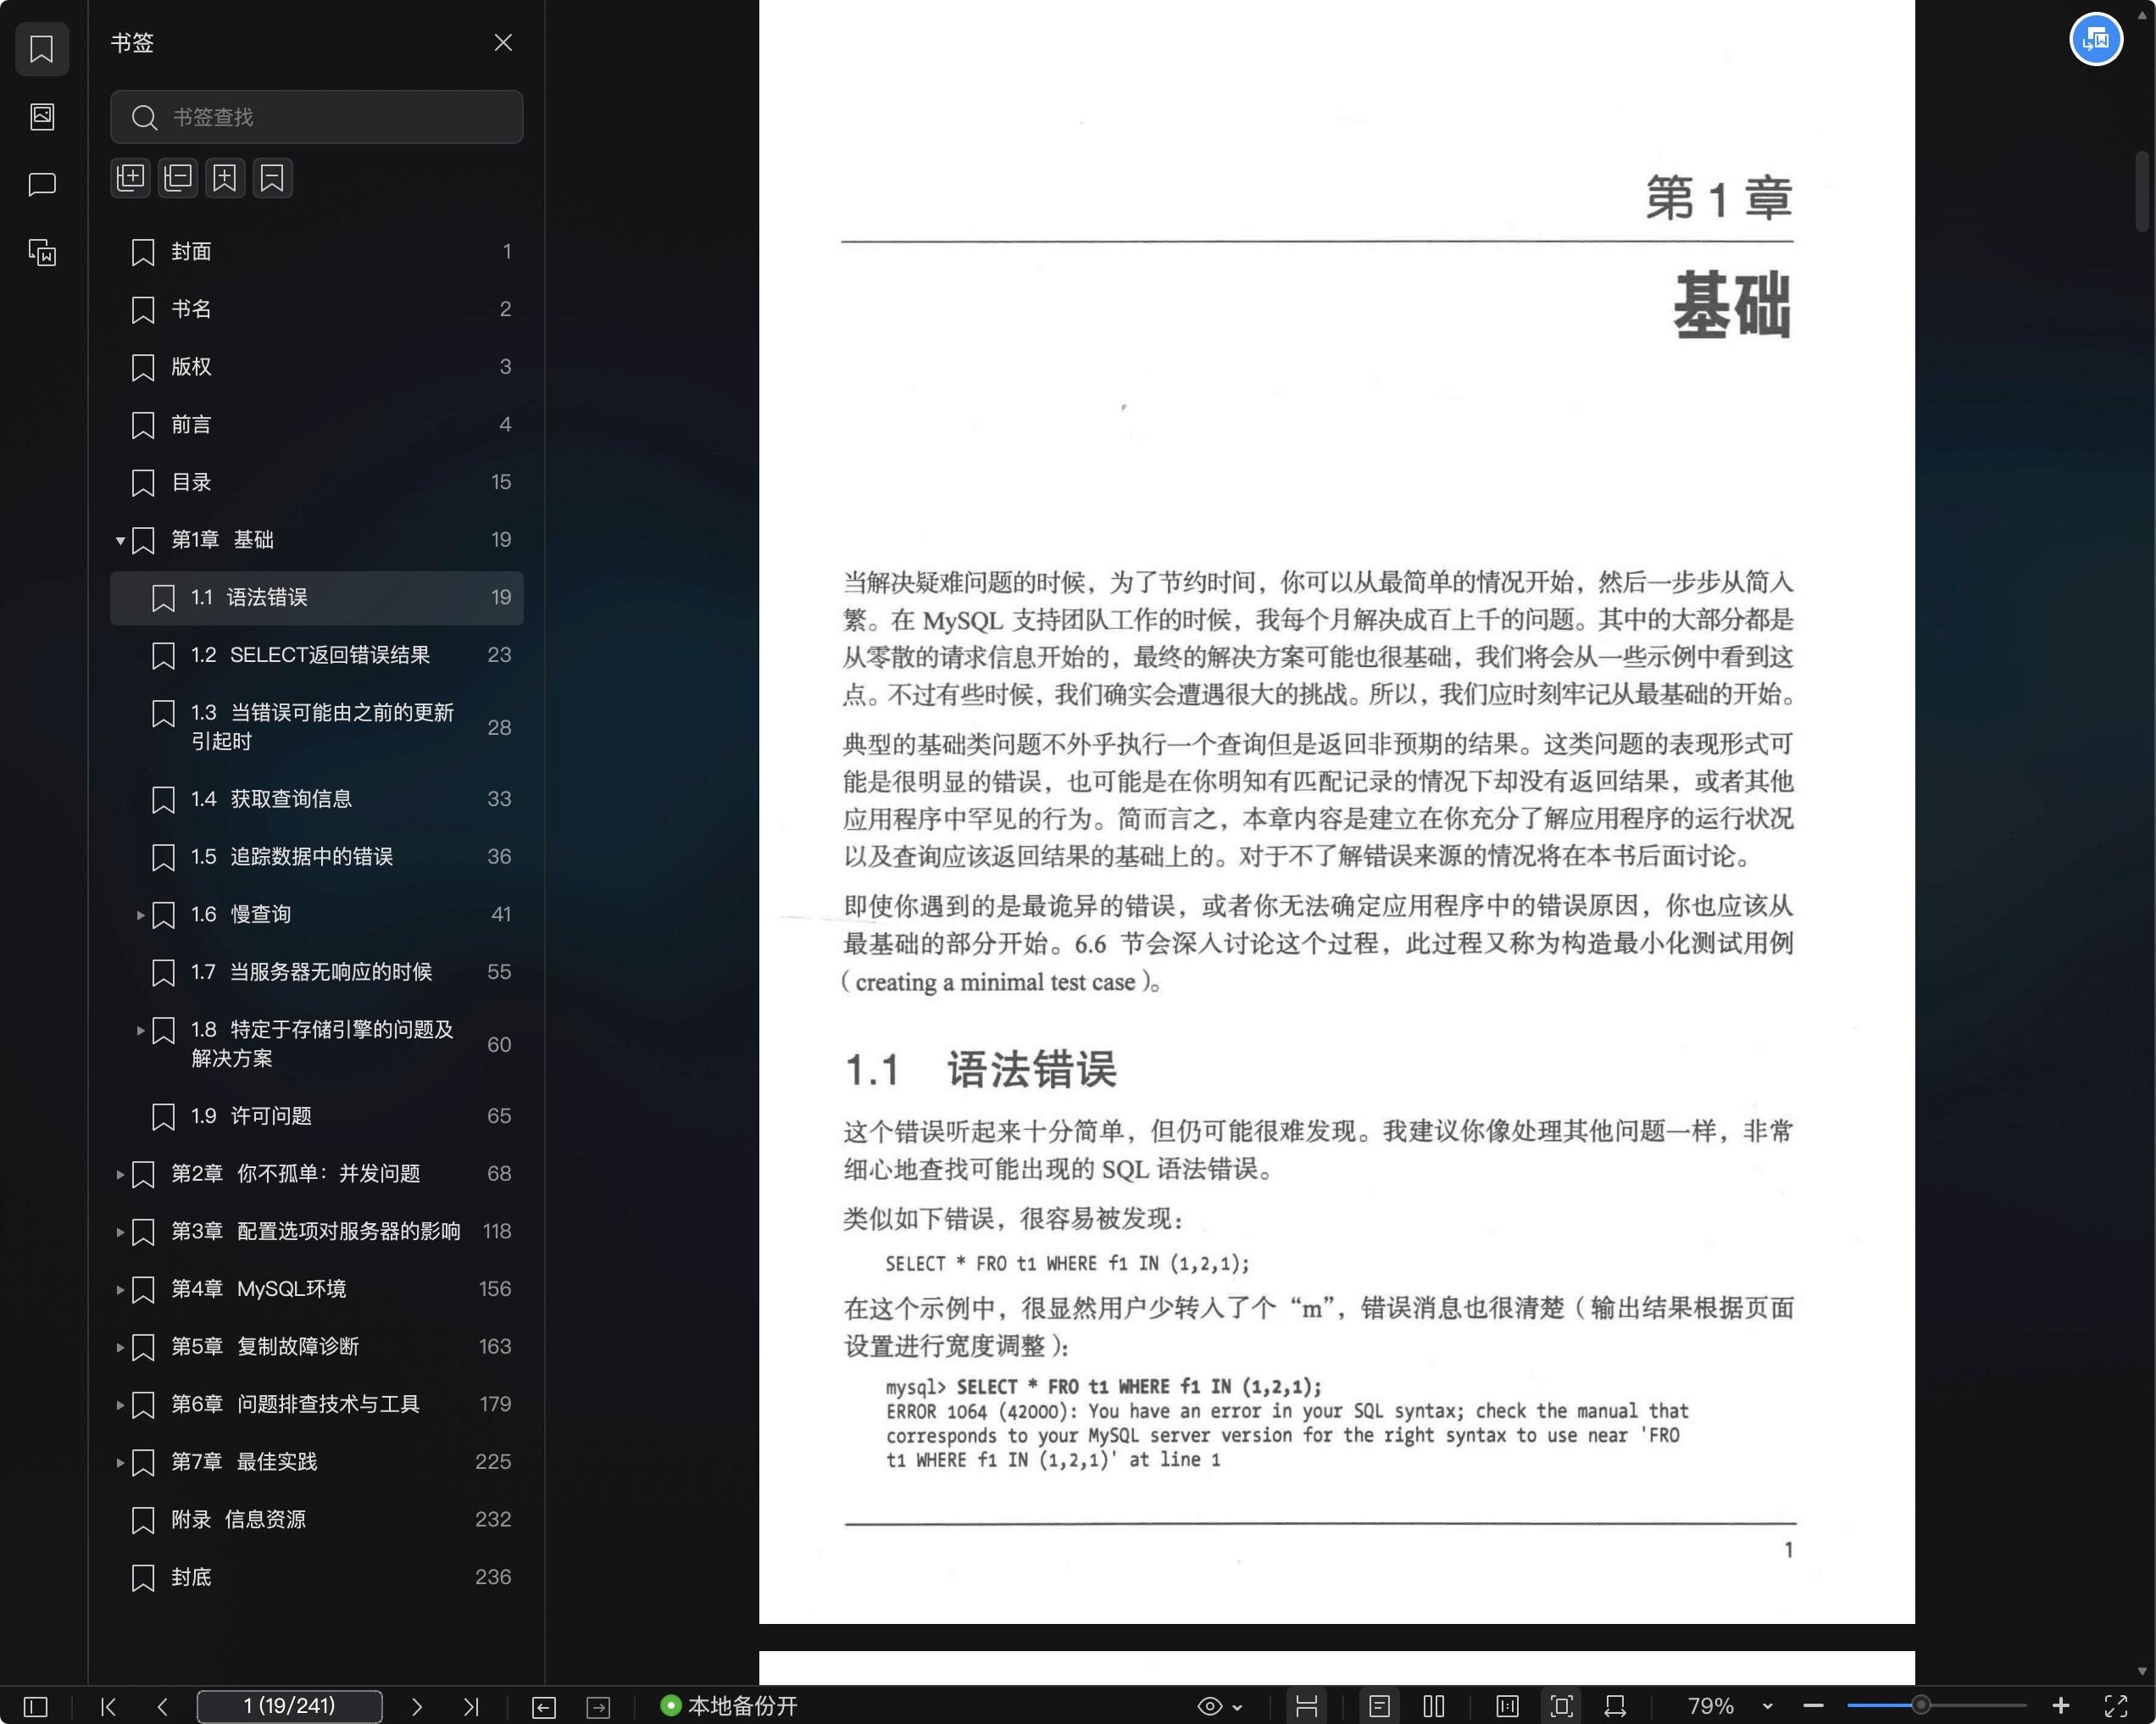Image resolution: width=2156 pixels, height=1724 pixels.
Task: Switch to single page view
Action: click(x=1379, y=1706)
